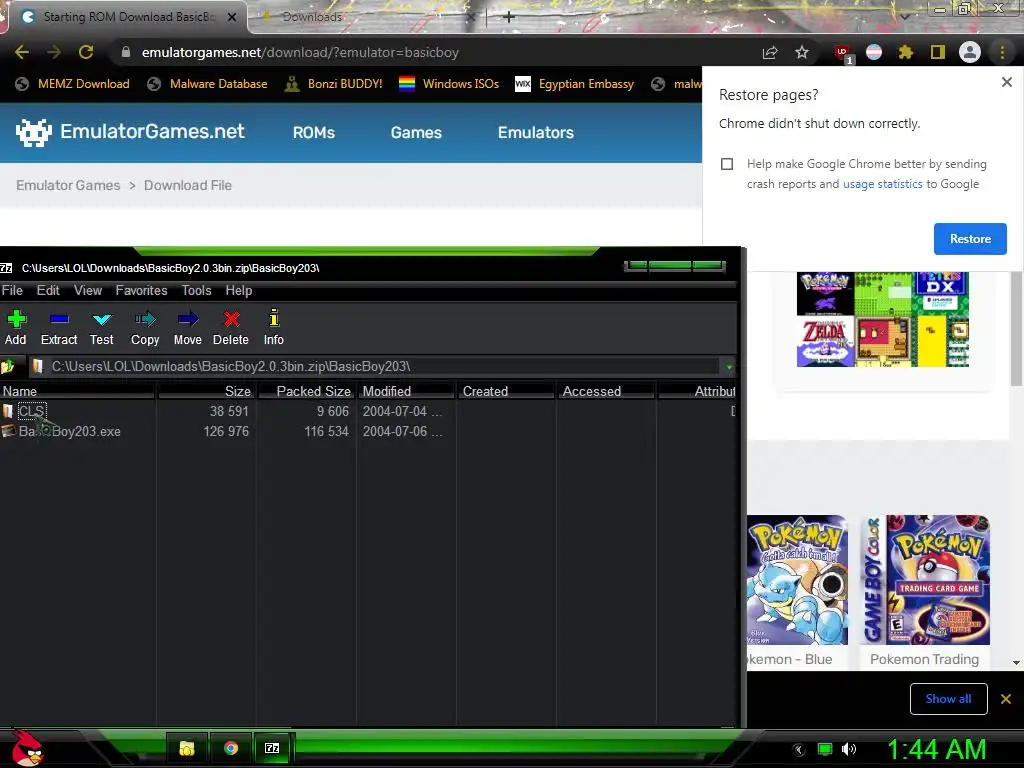Switch to Chrome from the taskbar
Image resolution: width=1024 pixels, height=768 pixels.
(x=231, y=748)
